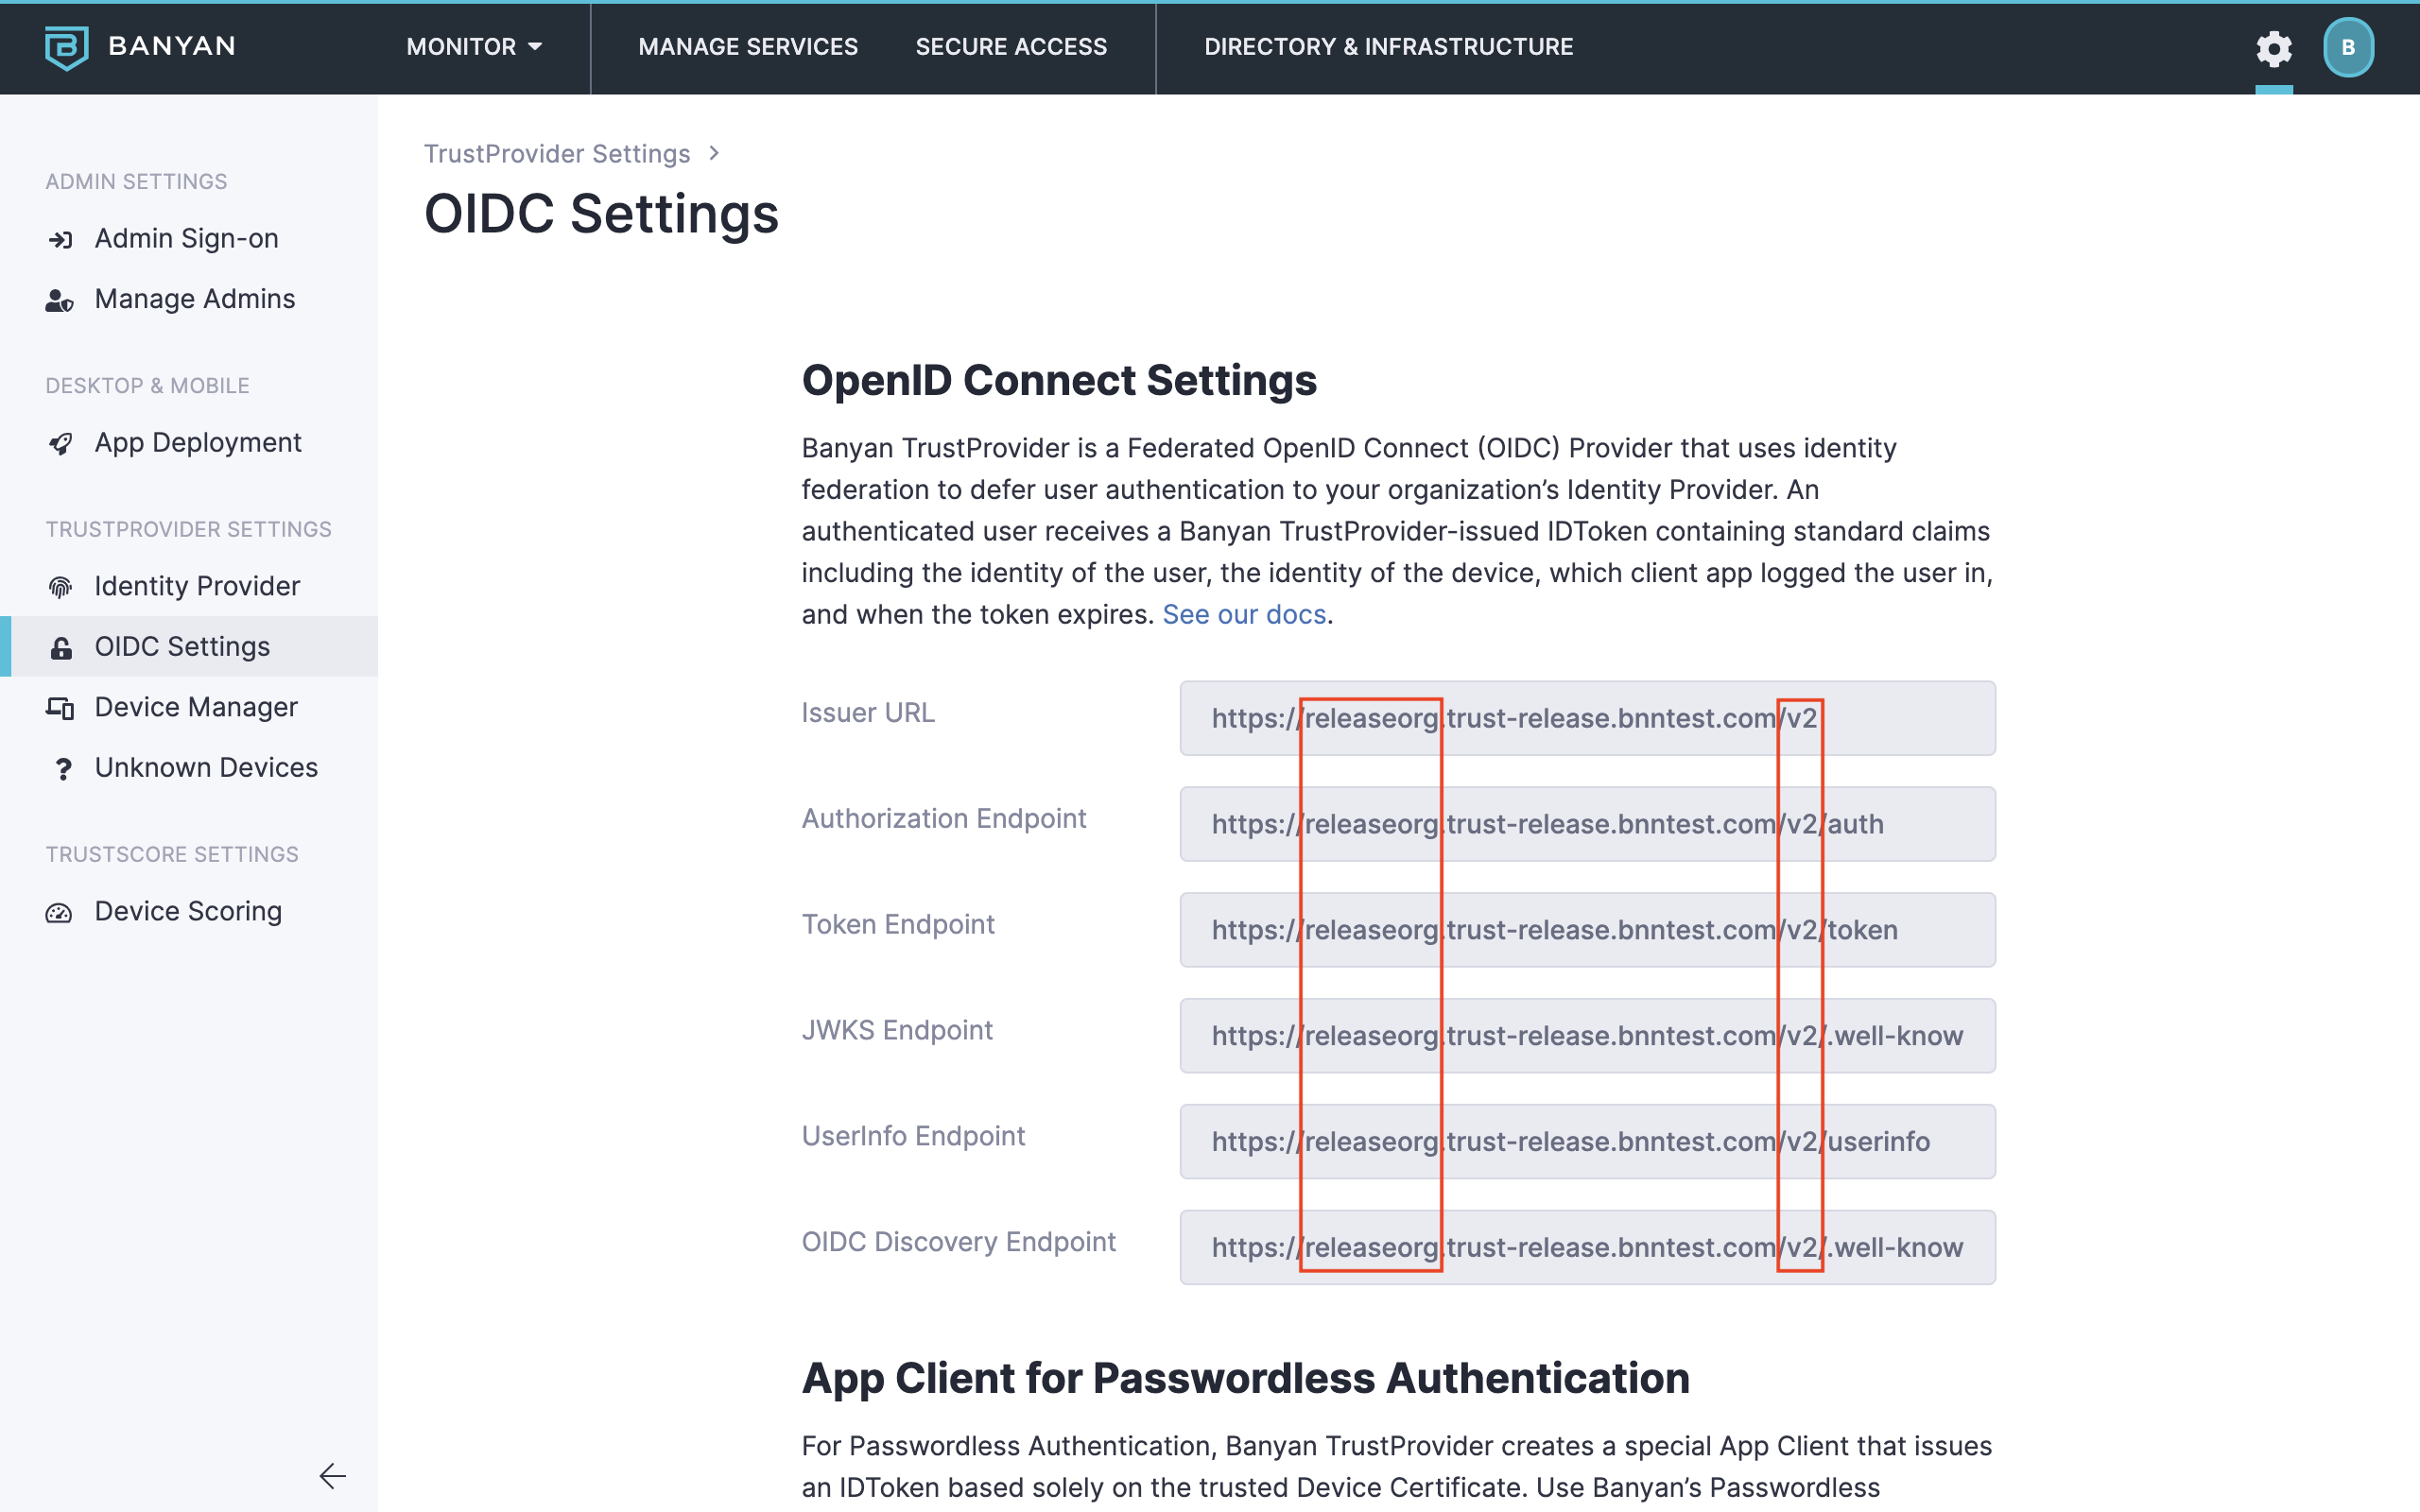This screenshot has width=2420, height=1512.
Task: Click the breadcrumb chevron separator
Action: (x=714, y=153)
